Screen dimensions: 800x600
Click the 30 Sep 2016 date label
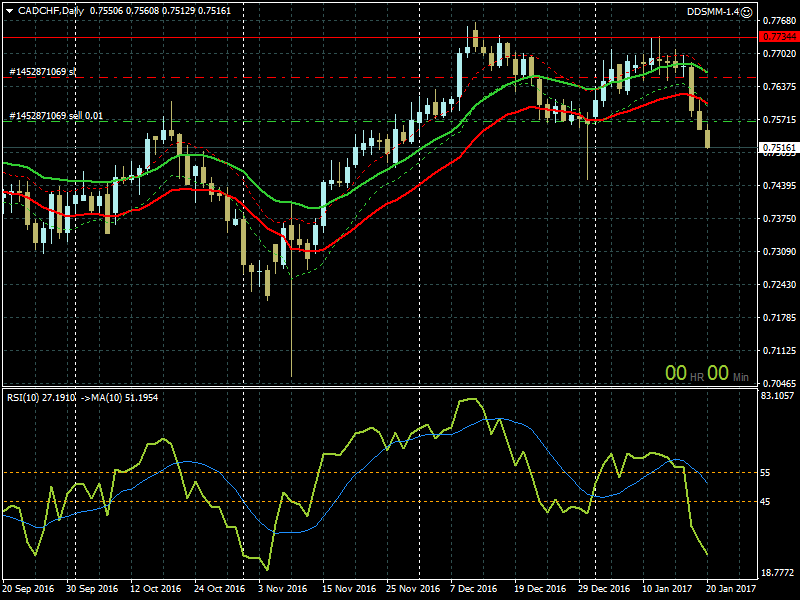(x=92, y=589)
